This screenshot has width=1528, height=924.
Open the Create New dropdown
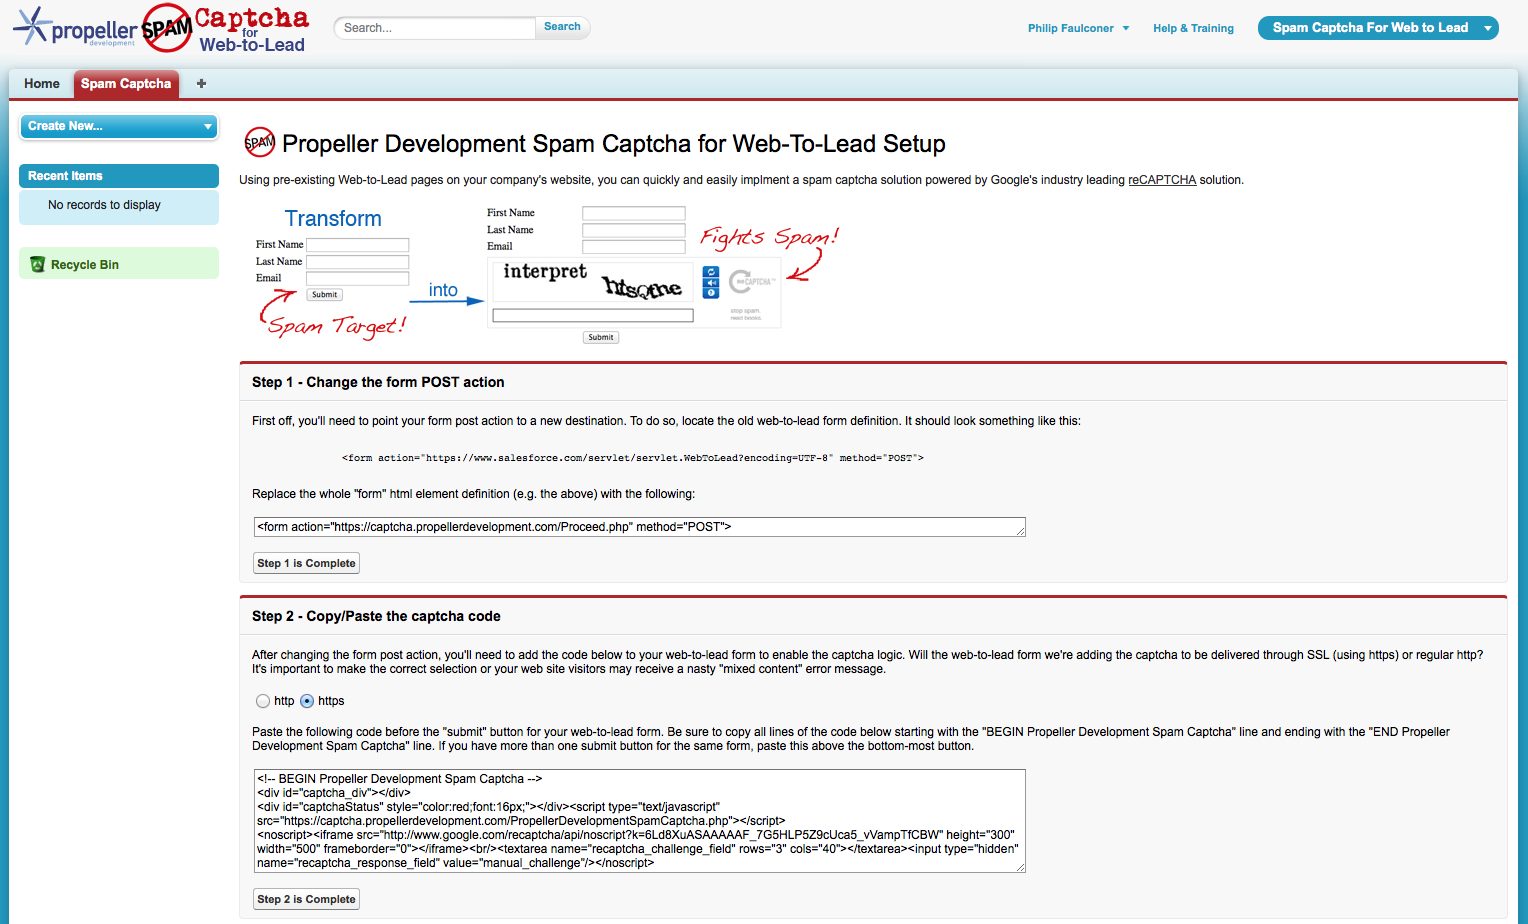click(119, 126)
